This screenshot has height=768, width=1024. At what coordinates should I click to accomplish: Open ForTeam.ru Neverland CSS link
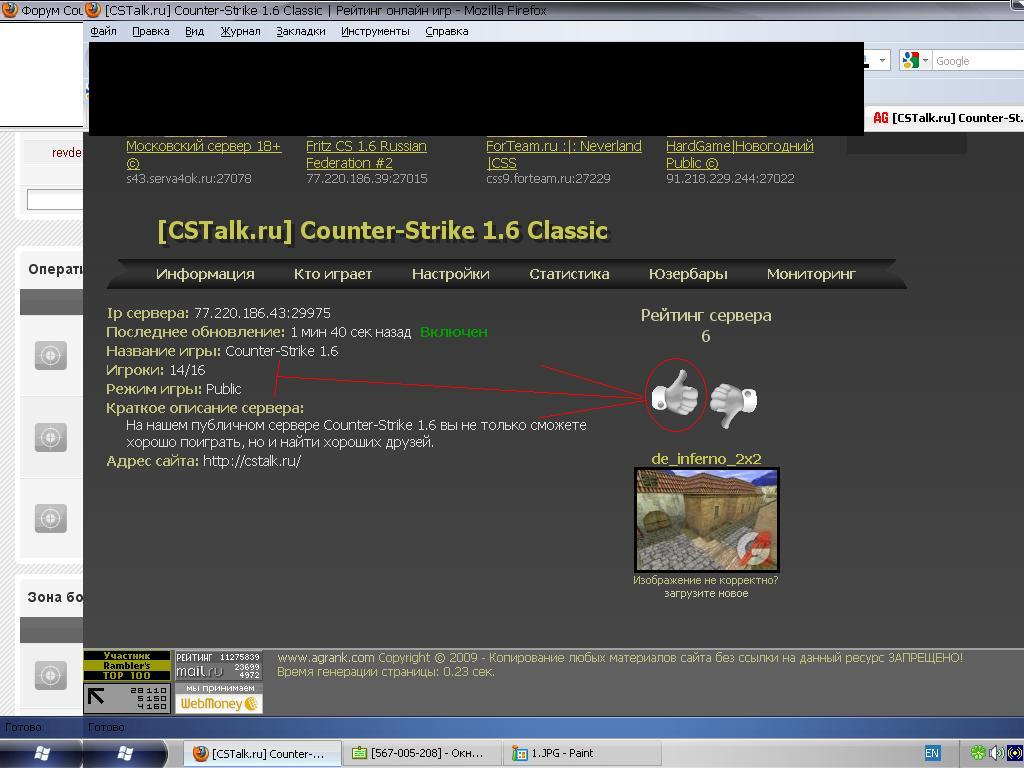pyautogui.click(x=564, y=154)
